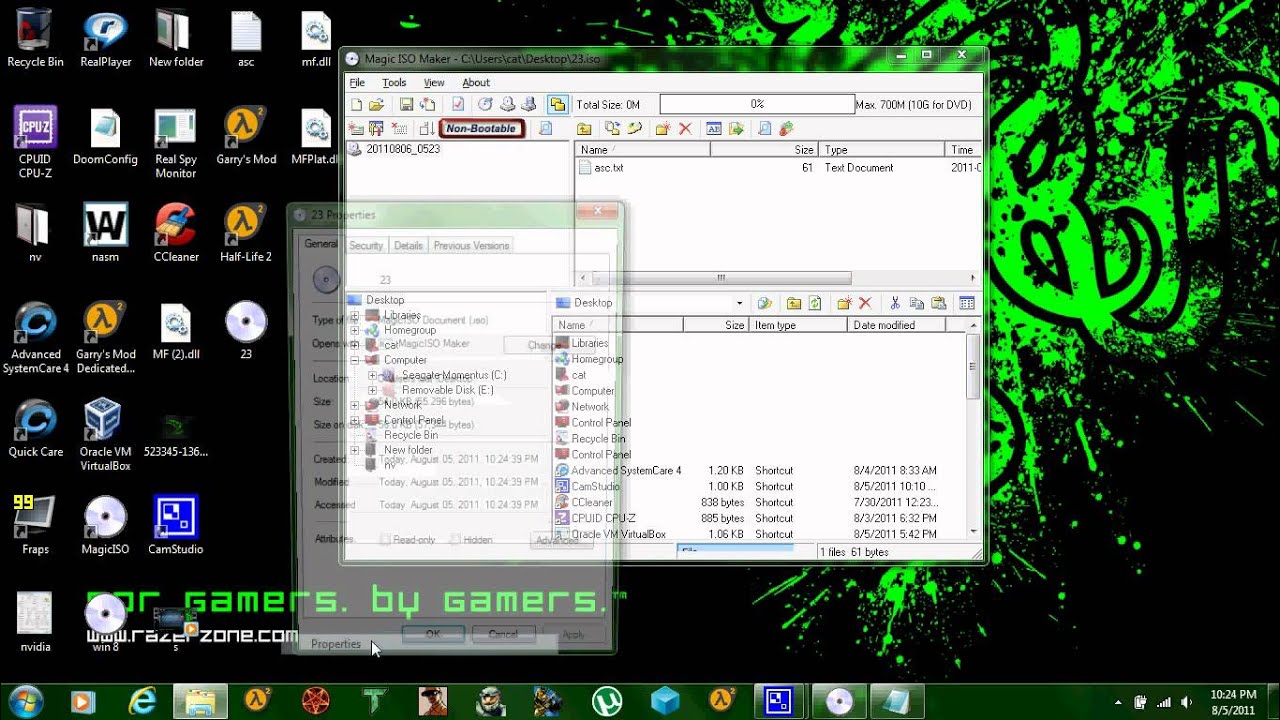Click the paste clipboard icon in lower toolbar

(x=939, y=303)
